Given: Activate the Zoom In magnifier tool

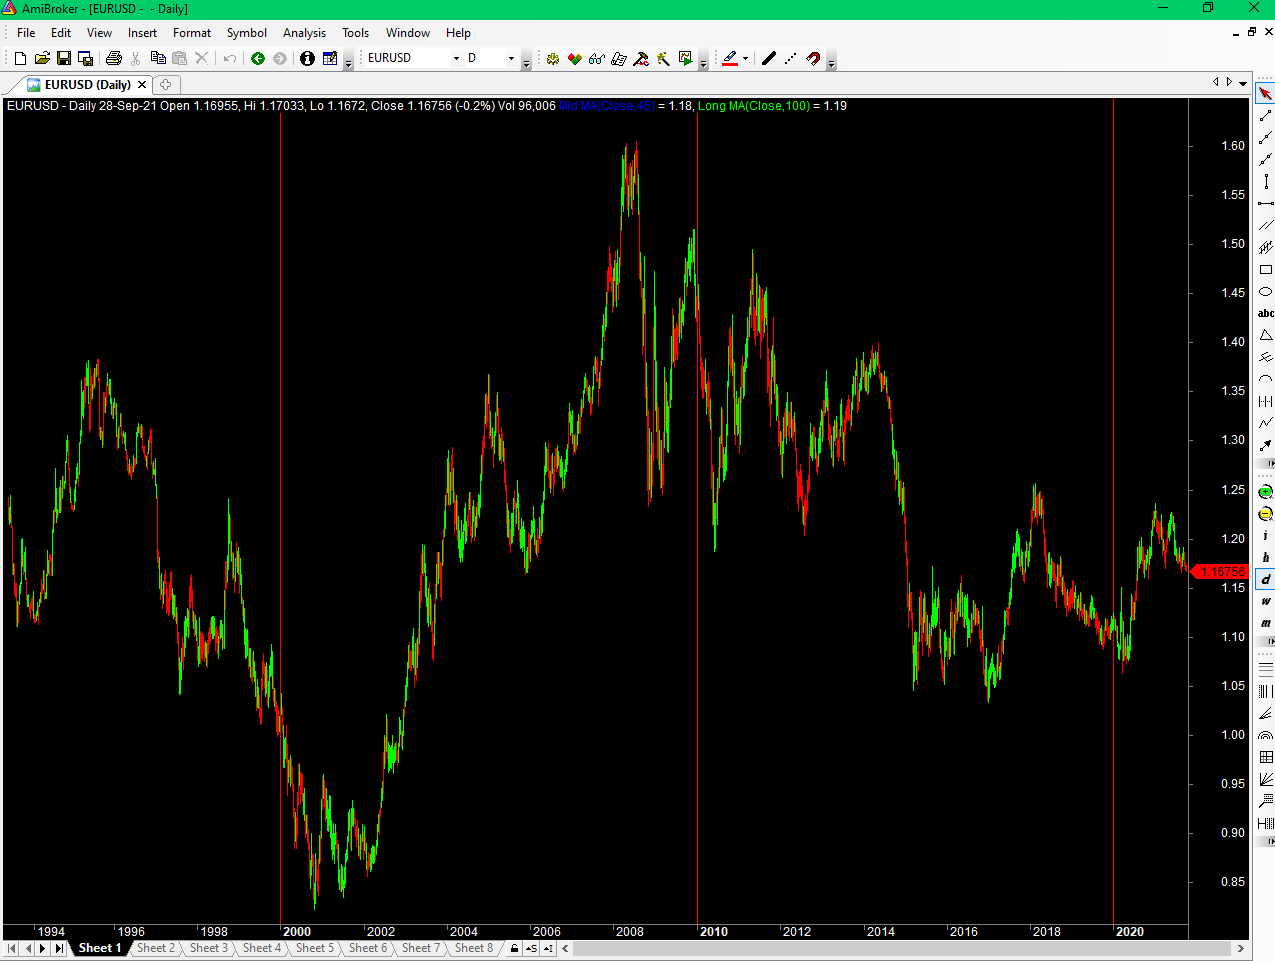Looking at the screenshot, I should coord(1265,491).
